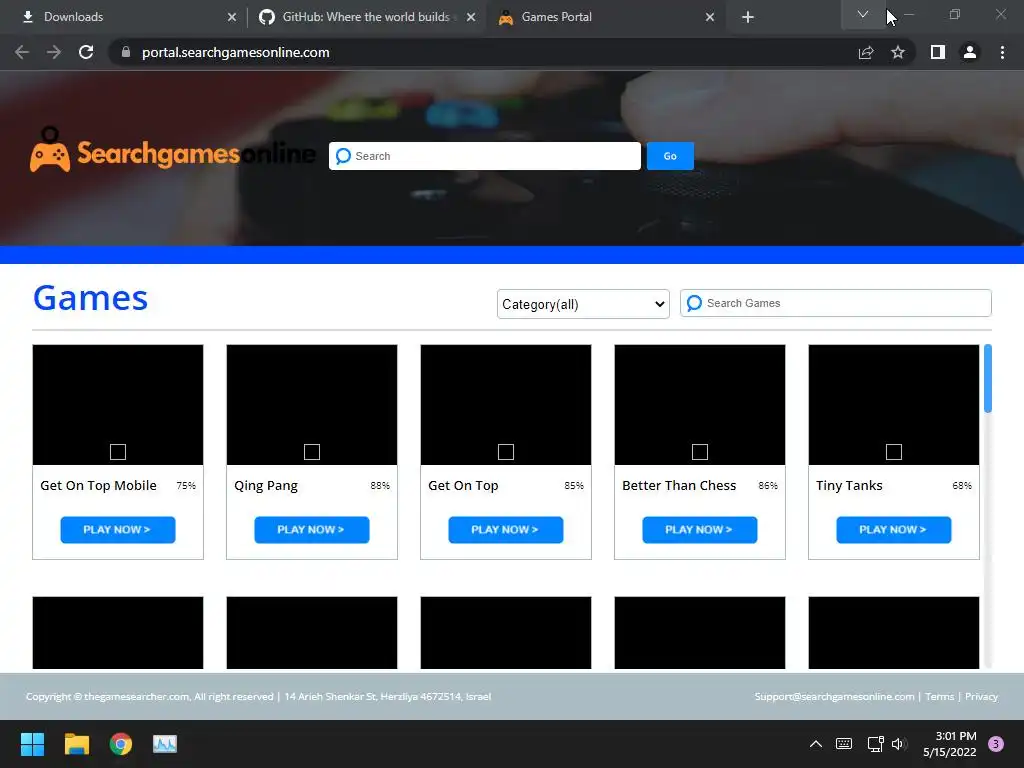Click Play Now under Get On Top 85%
The width and height of the screenshot is (1024, 768).
point(505,530)
